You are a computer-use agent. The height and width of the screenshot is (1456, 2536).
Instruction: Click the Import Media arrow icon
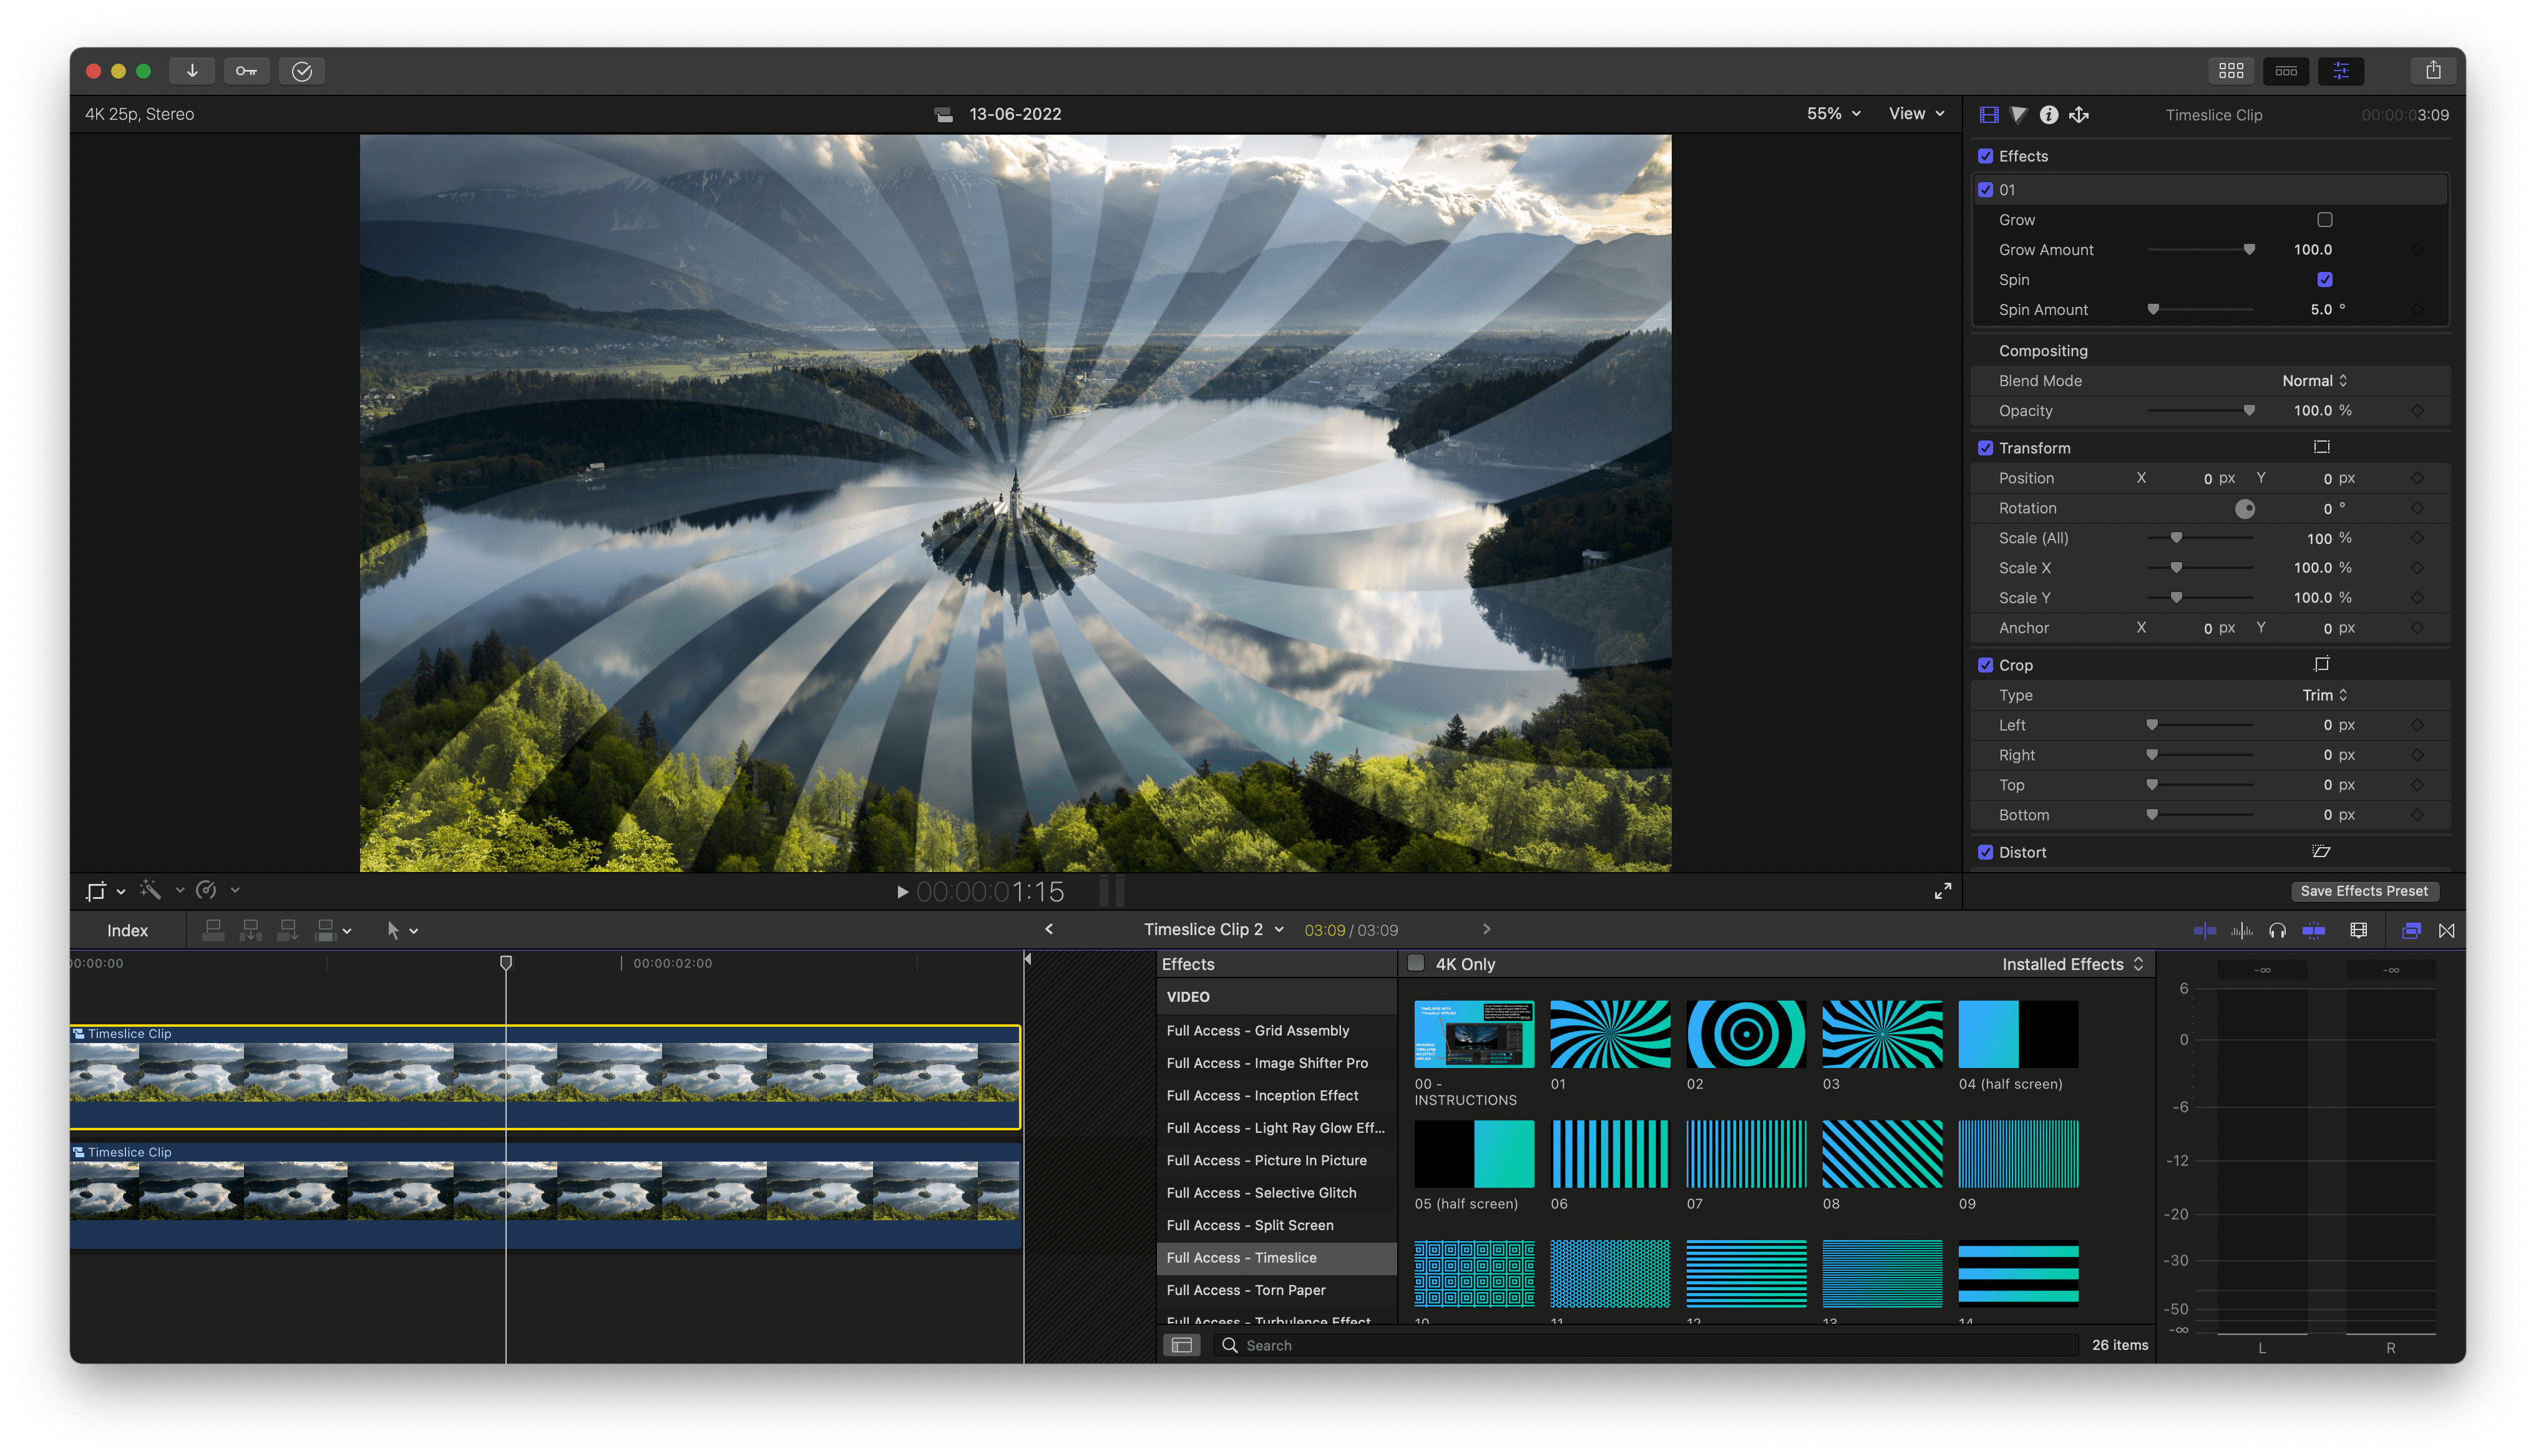pyautogui.click(x=192, y=71)
